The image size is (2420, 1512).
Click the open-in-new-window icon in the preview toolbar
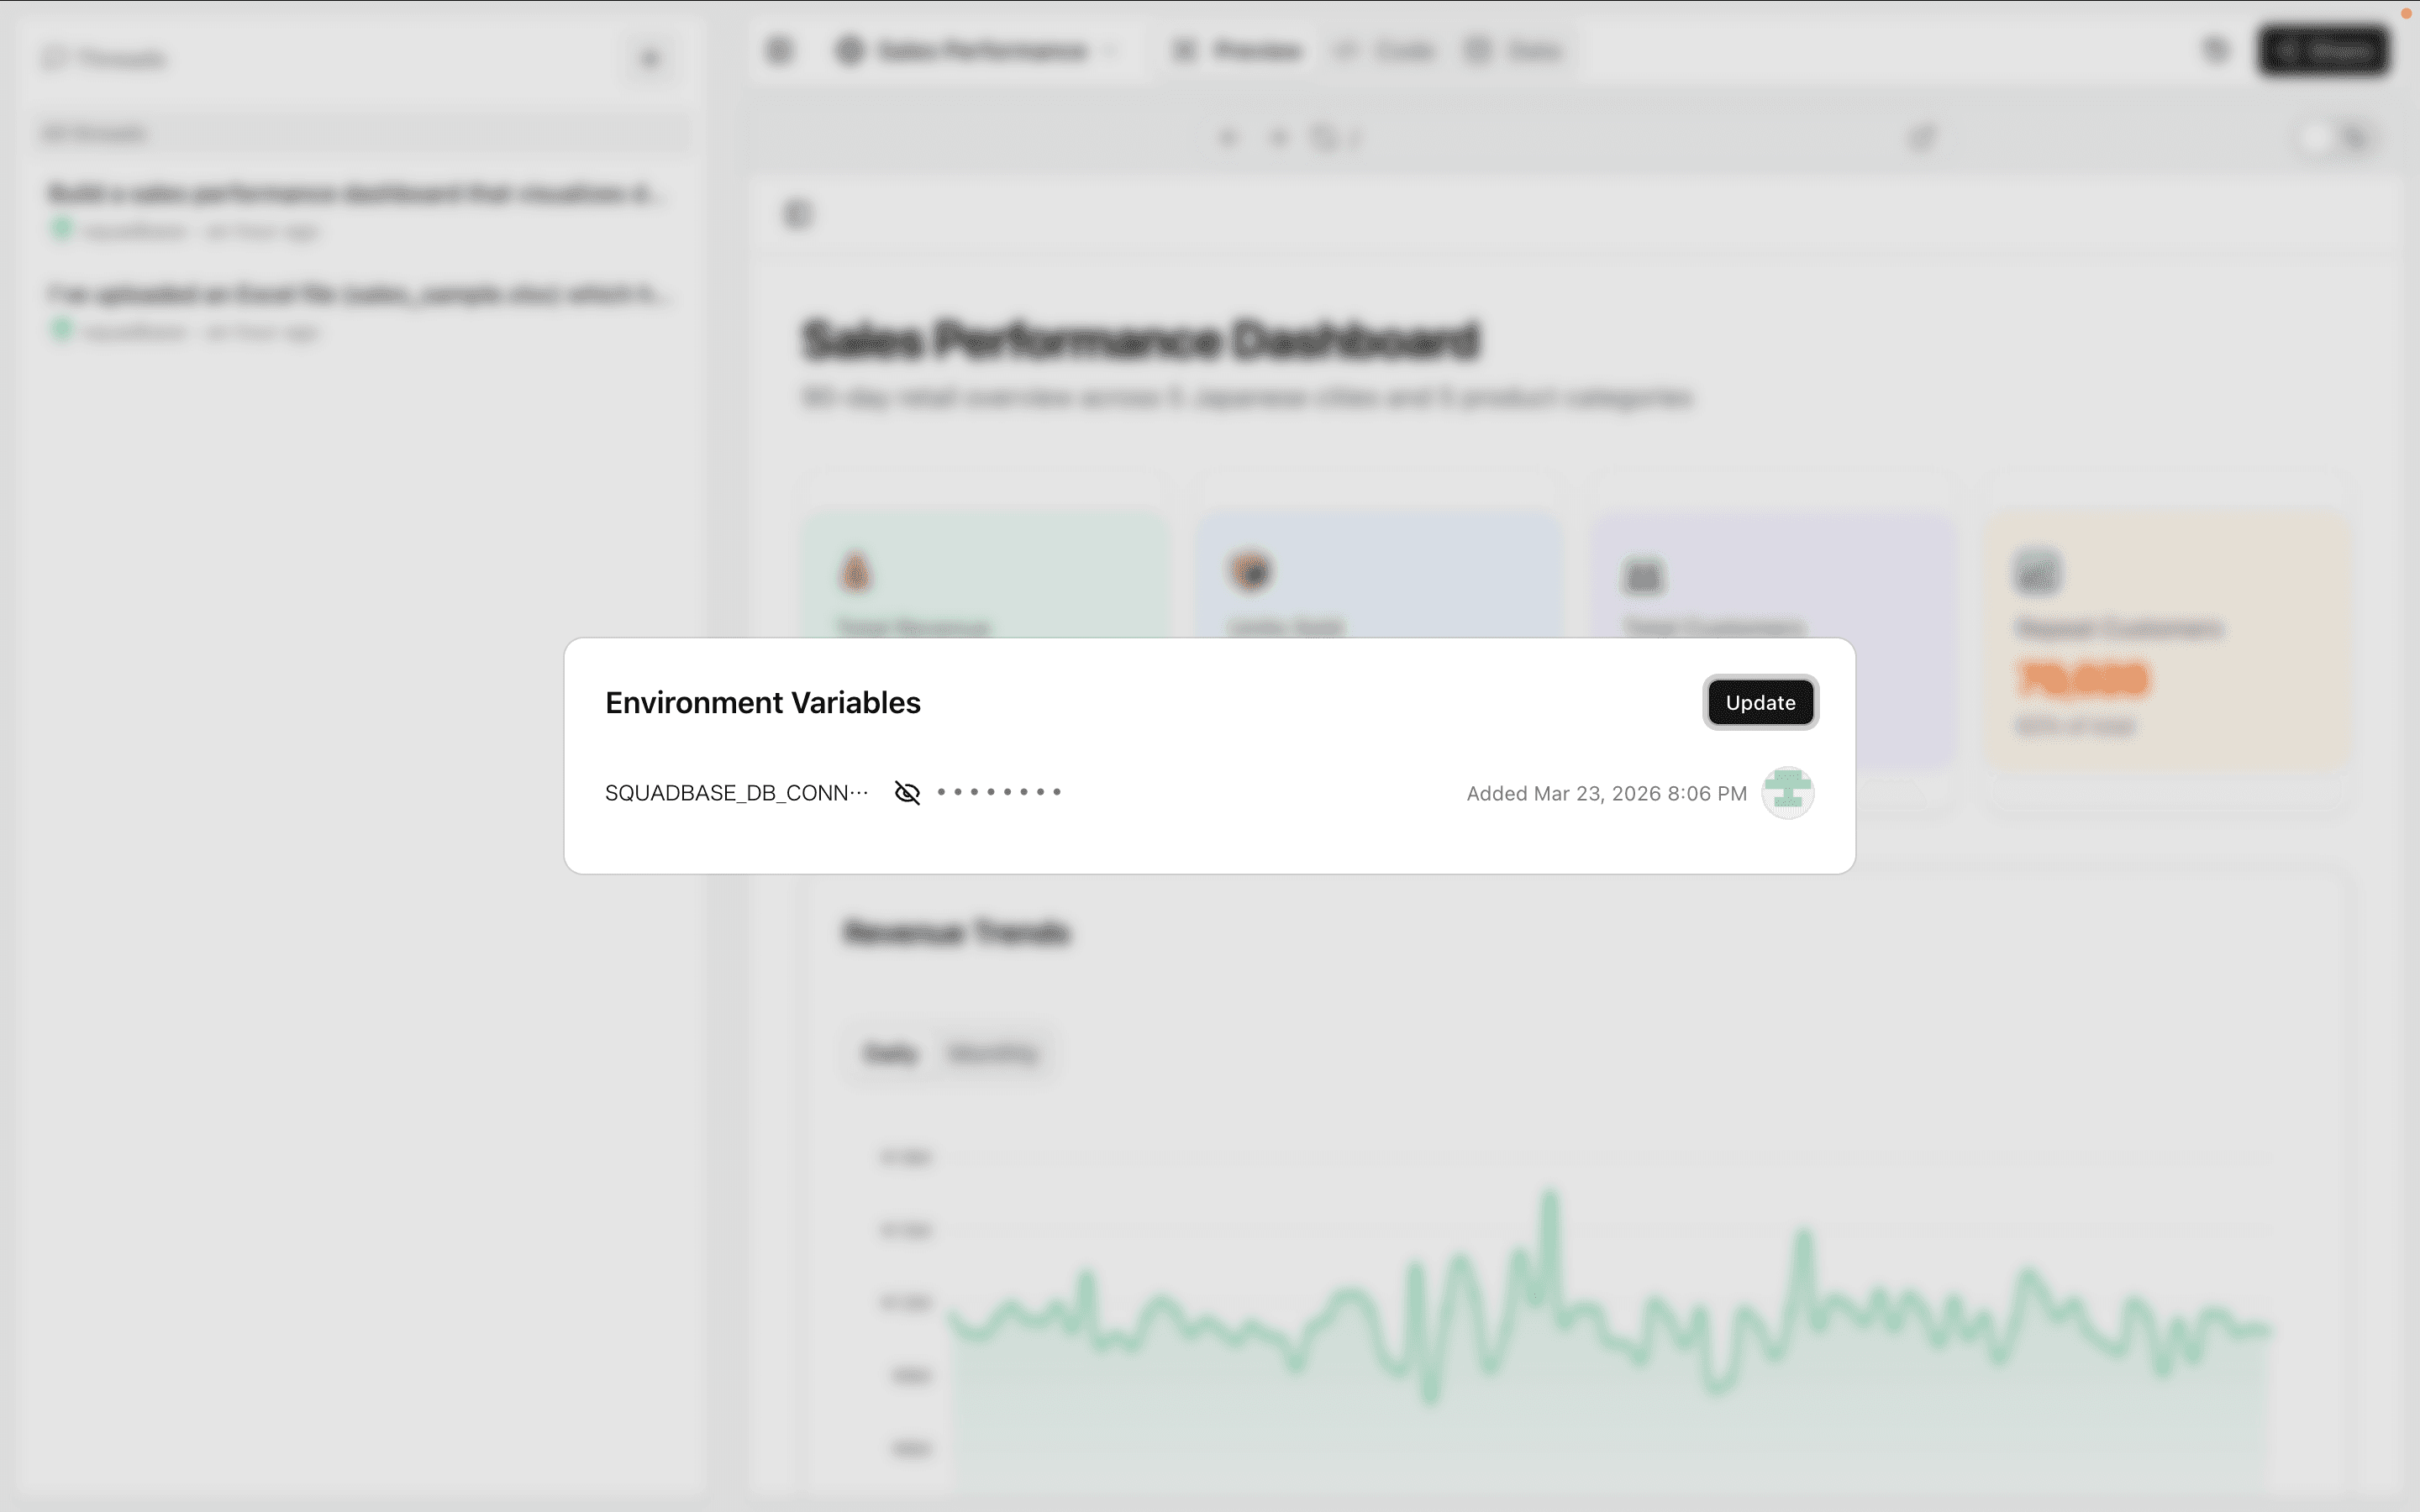1922,138
